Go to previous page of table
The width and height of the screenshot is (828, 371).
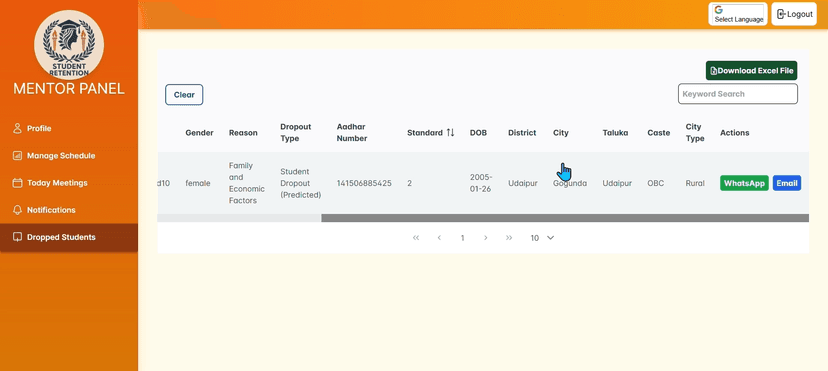point(439,238)
